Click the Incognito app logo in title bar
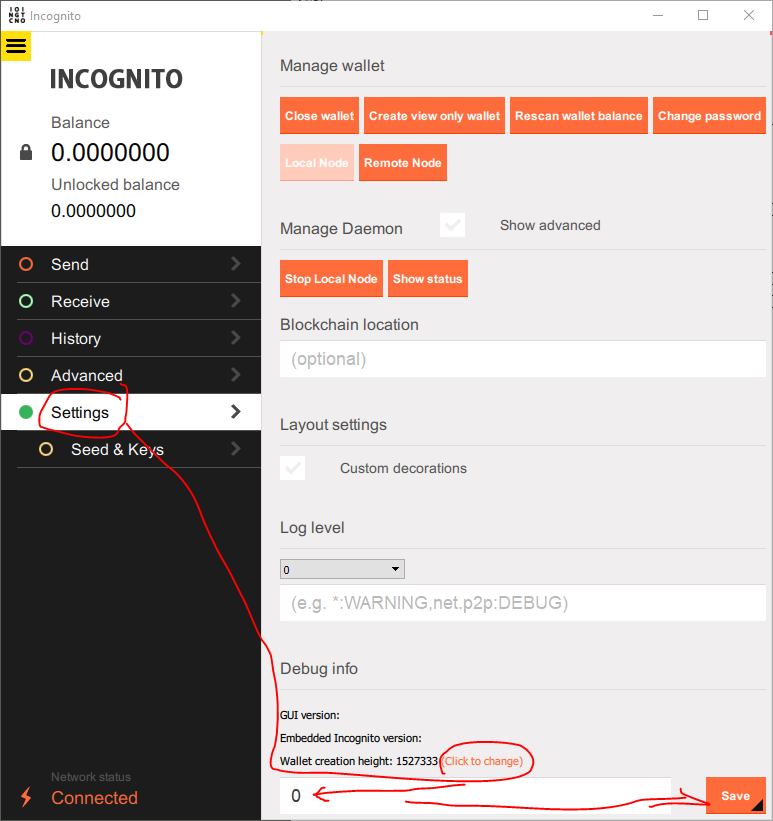Image resolution: width=773 pixels, height=821 pixels. (17, 15)
